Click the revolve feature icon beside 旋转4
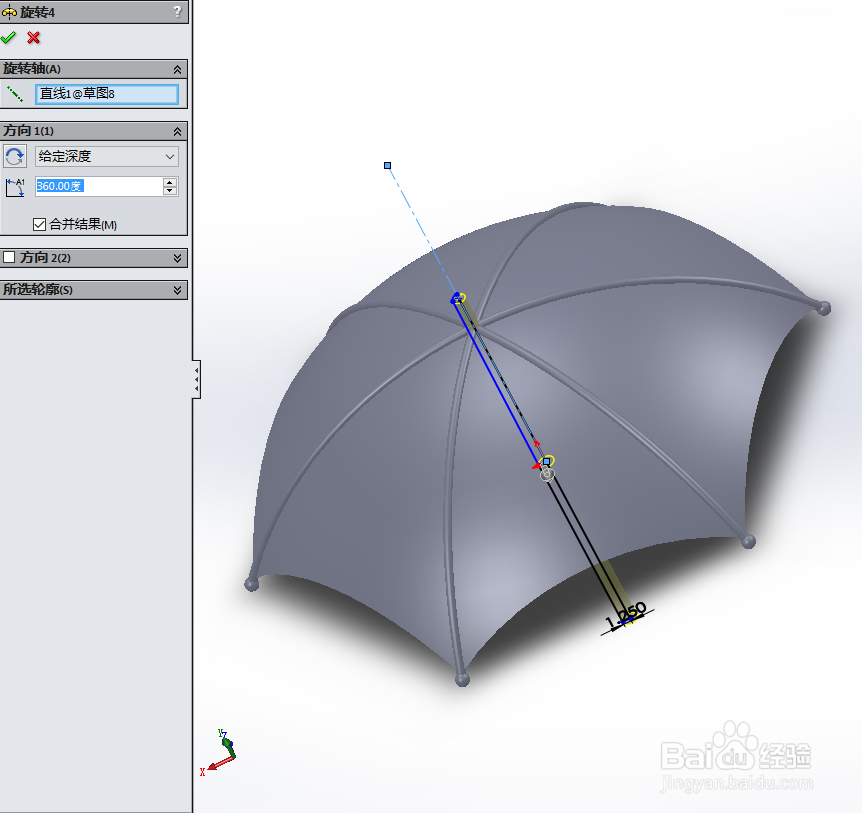 (x=9, y=12)
